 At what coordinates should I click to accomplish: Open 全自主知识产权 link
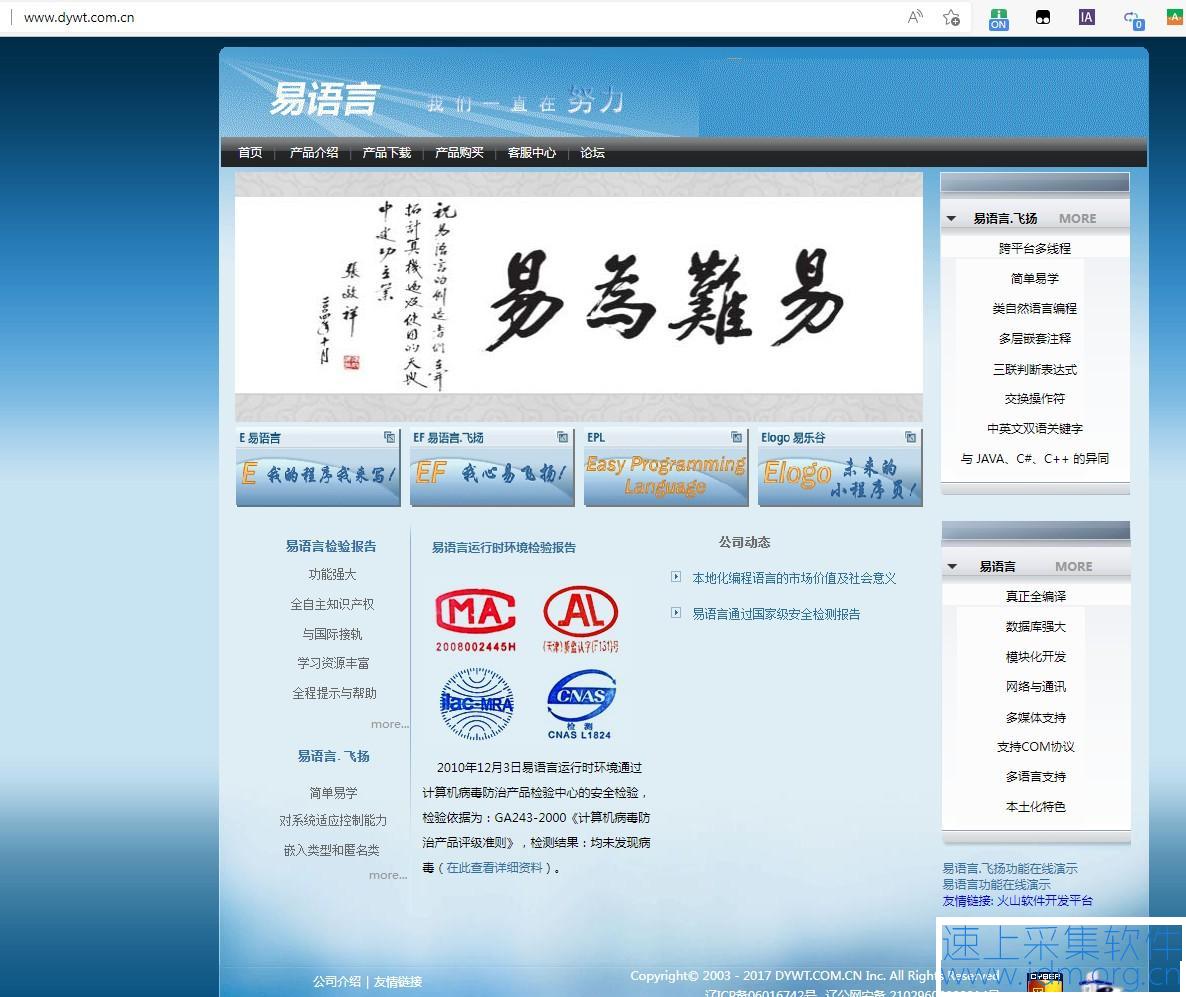point(332,604)
